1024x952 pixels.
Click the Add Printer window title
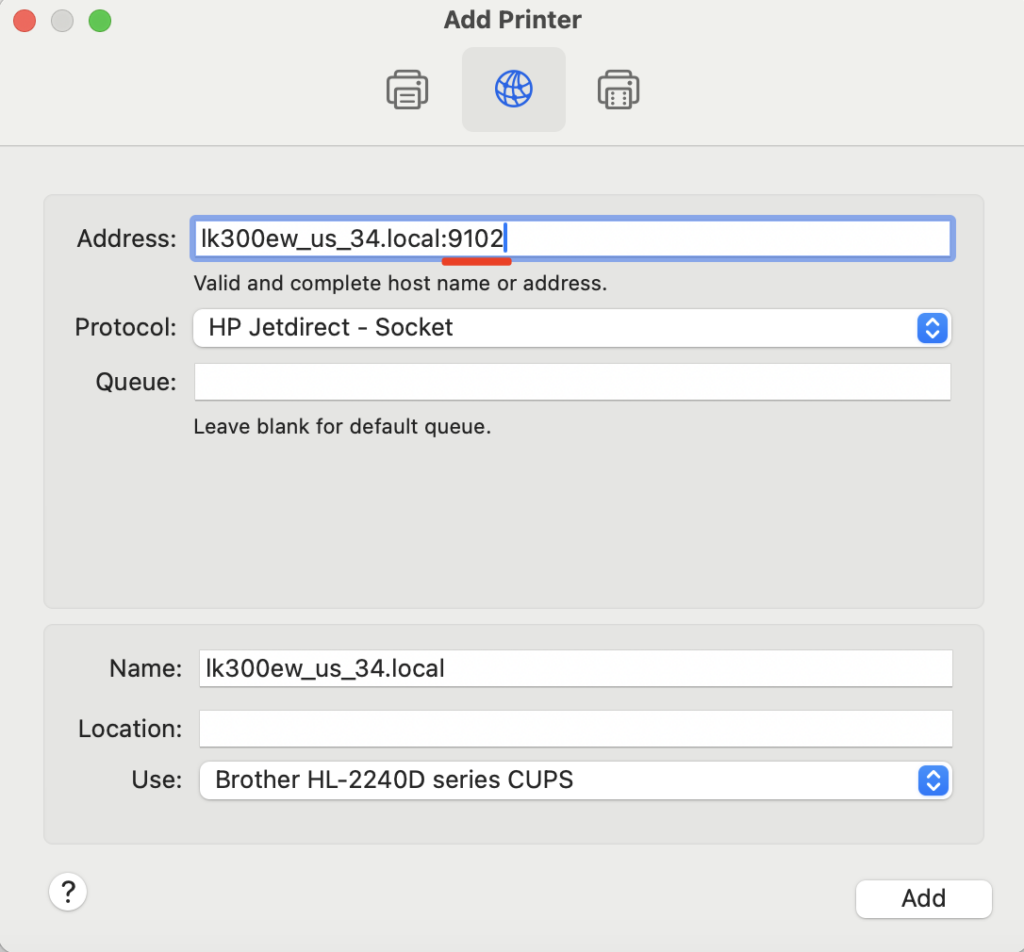tap(512, 20)
